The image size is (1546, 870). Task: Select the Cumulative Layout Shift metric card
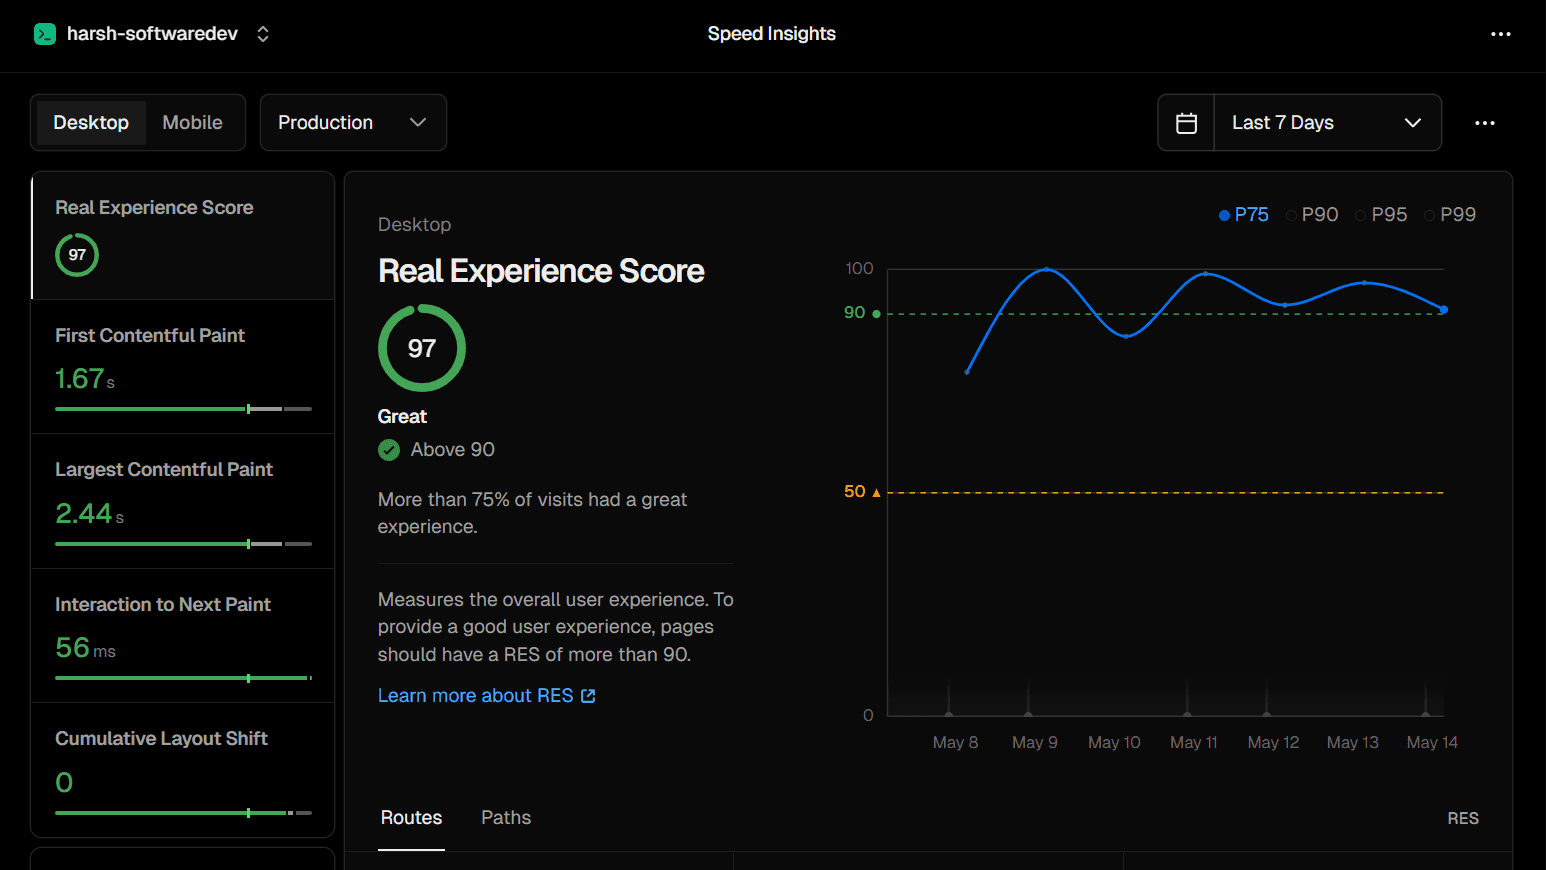click(x=183, y=770)
